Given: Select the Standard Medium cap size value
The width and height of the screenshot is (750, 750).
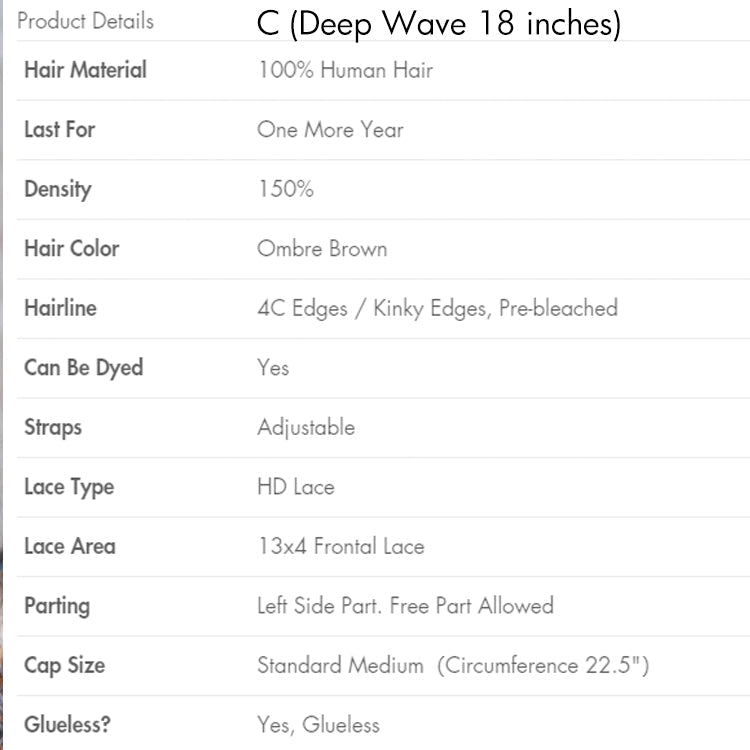Looking at the screenshot, I should (x=342, y=665).
